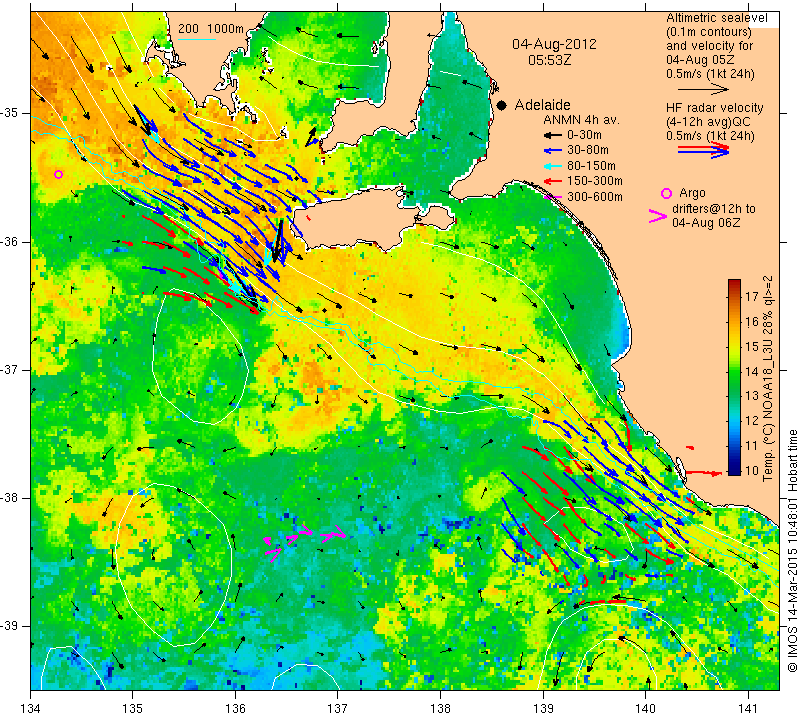Click the 'Altimetric sealevel' legend title
This screenshot has width=800, height=720.
717,18
